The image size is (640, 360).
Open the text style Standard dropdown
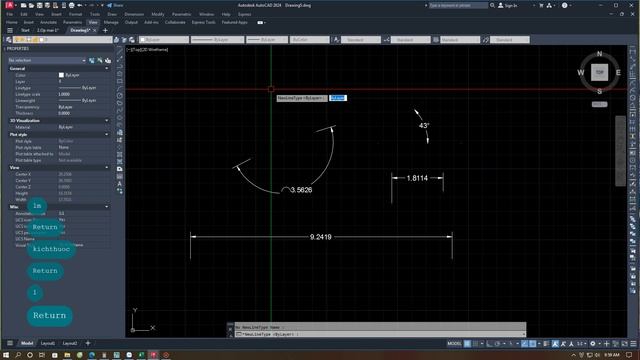[x=361, y=40]
